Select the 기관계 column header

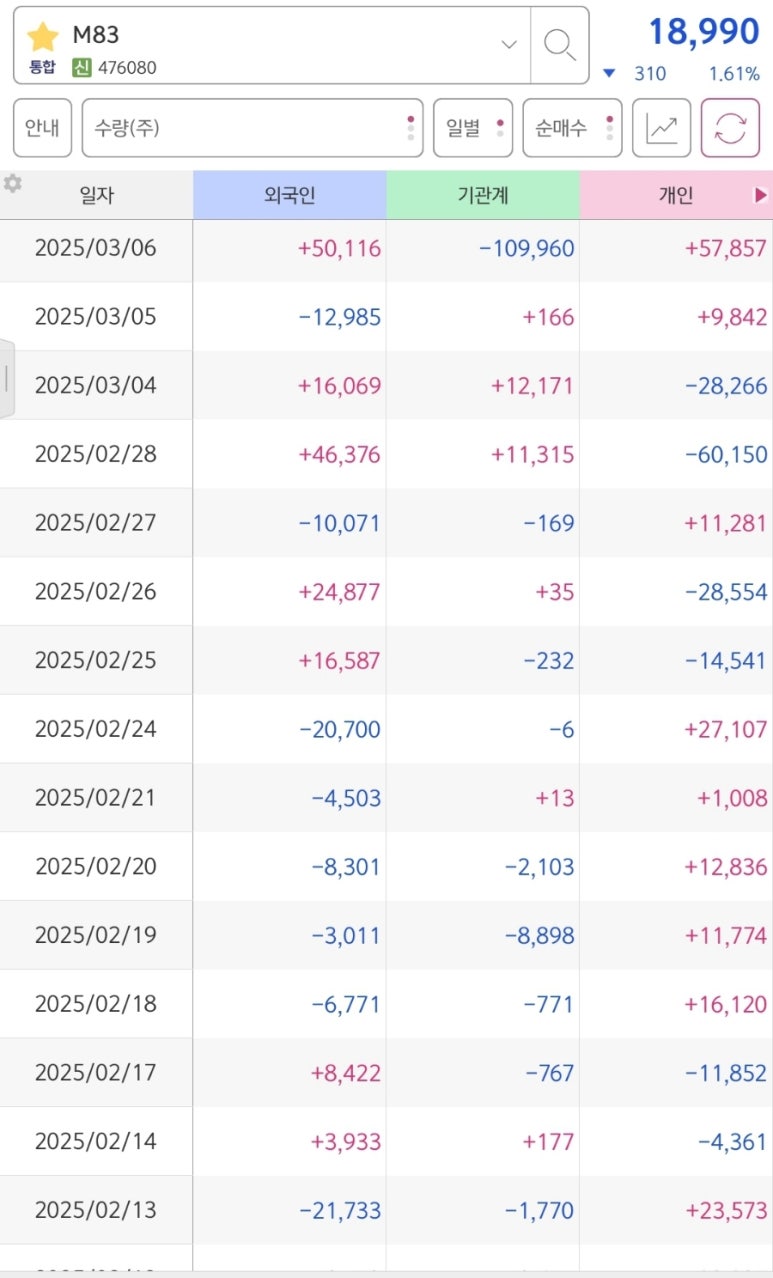tap(483, 195)
